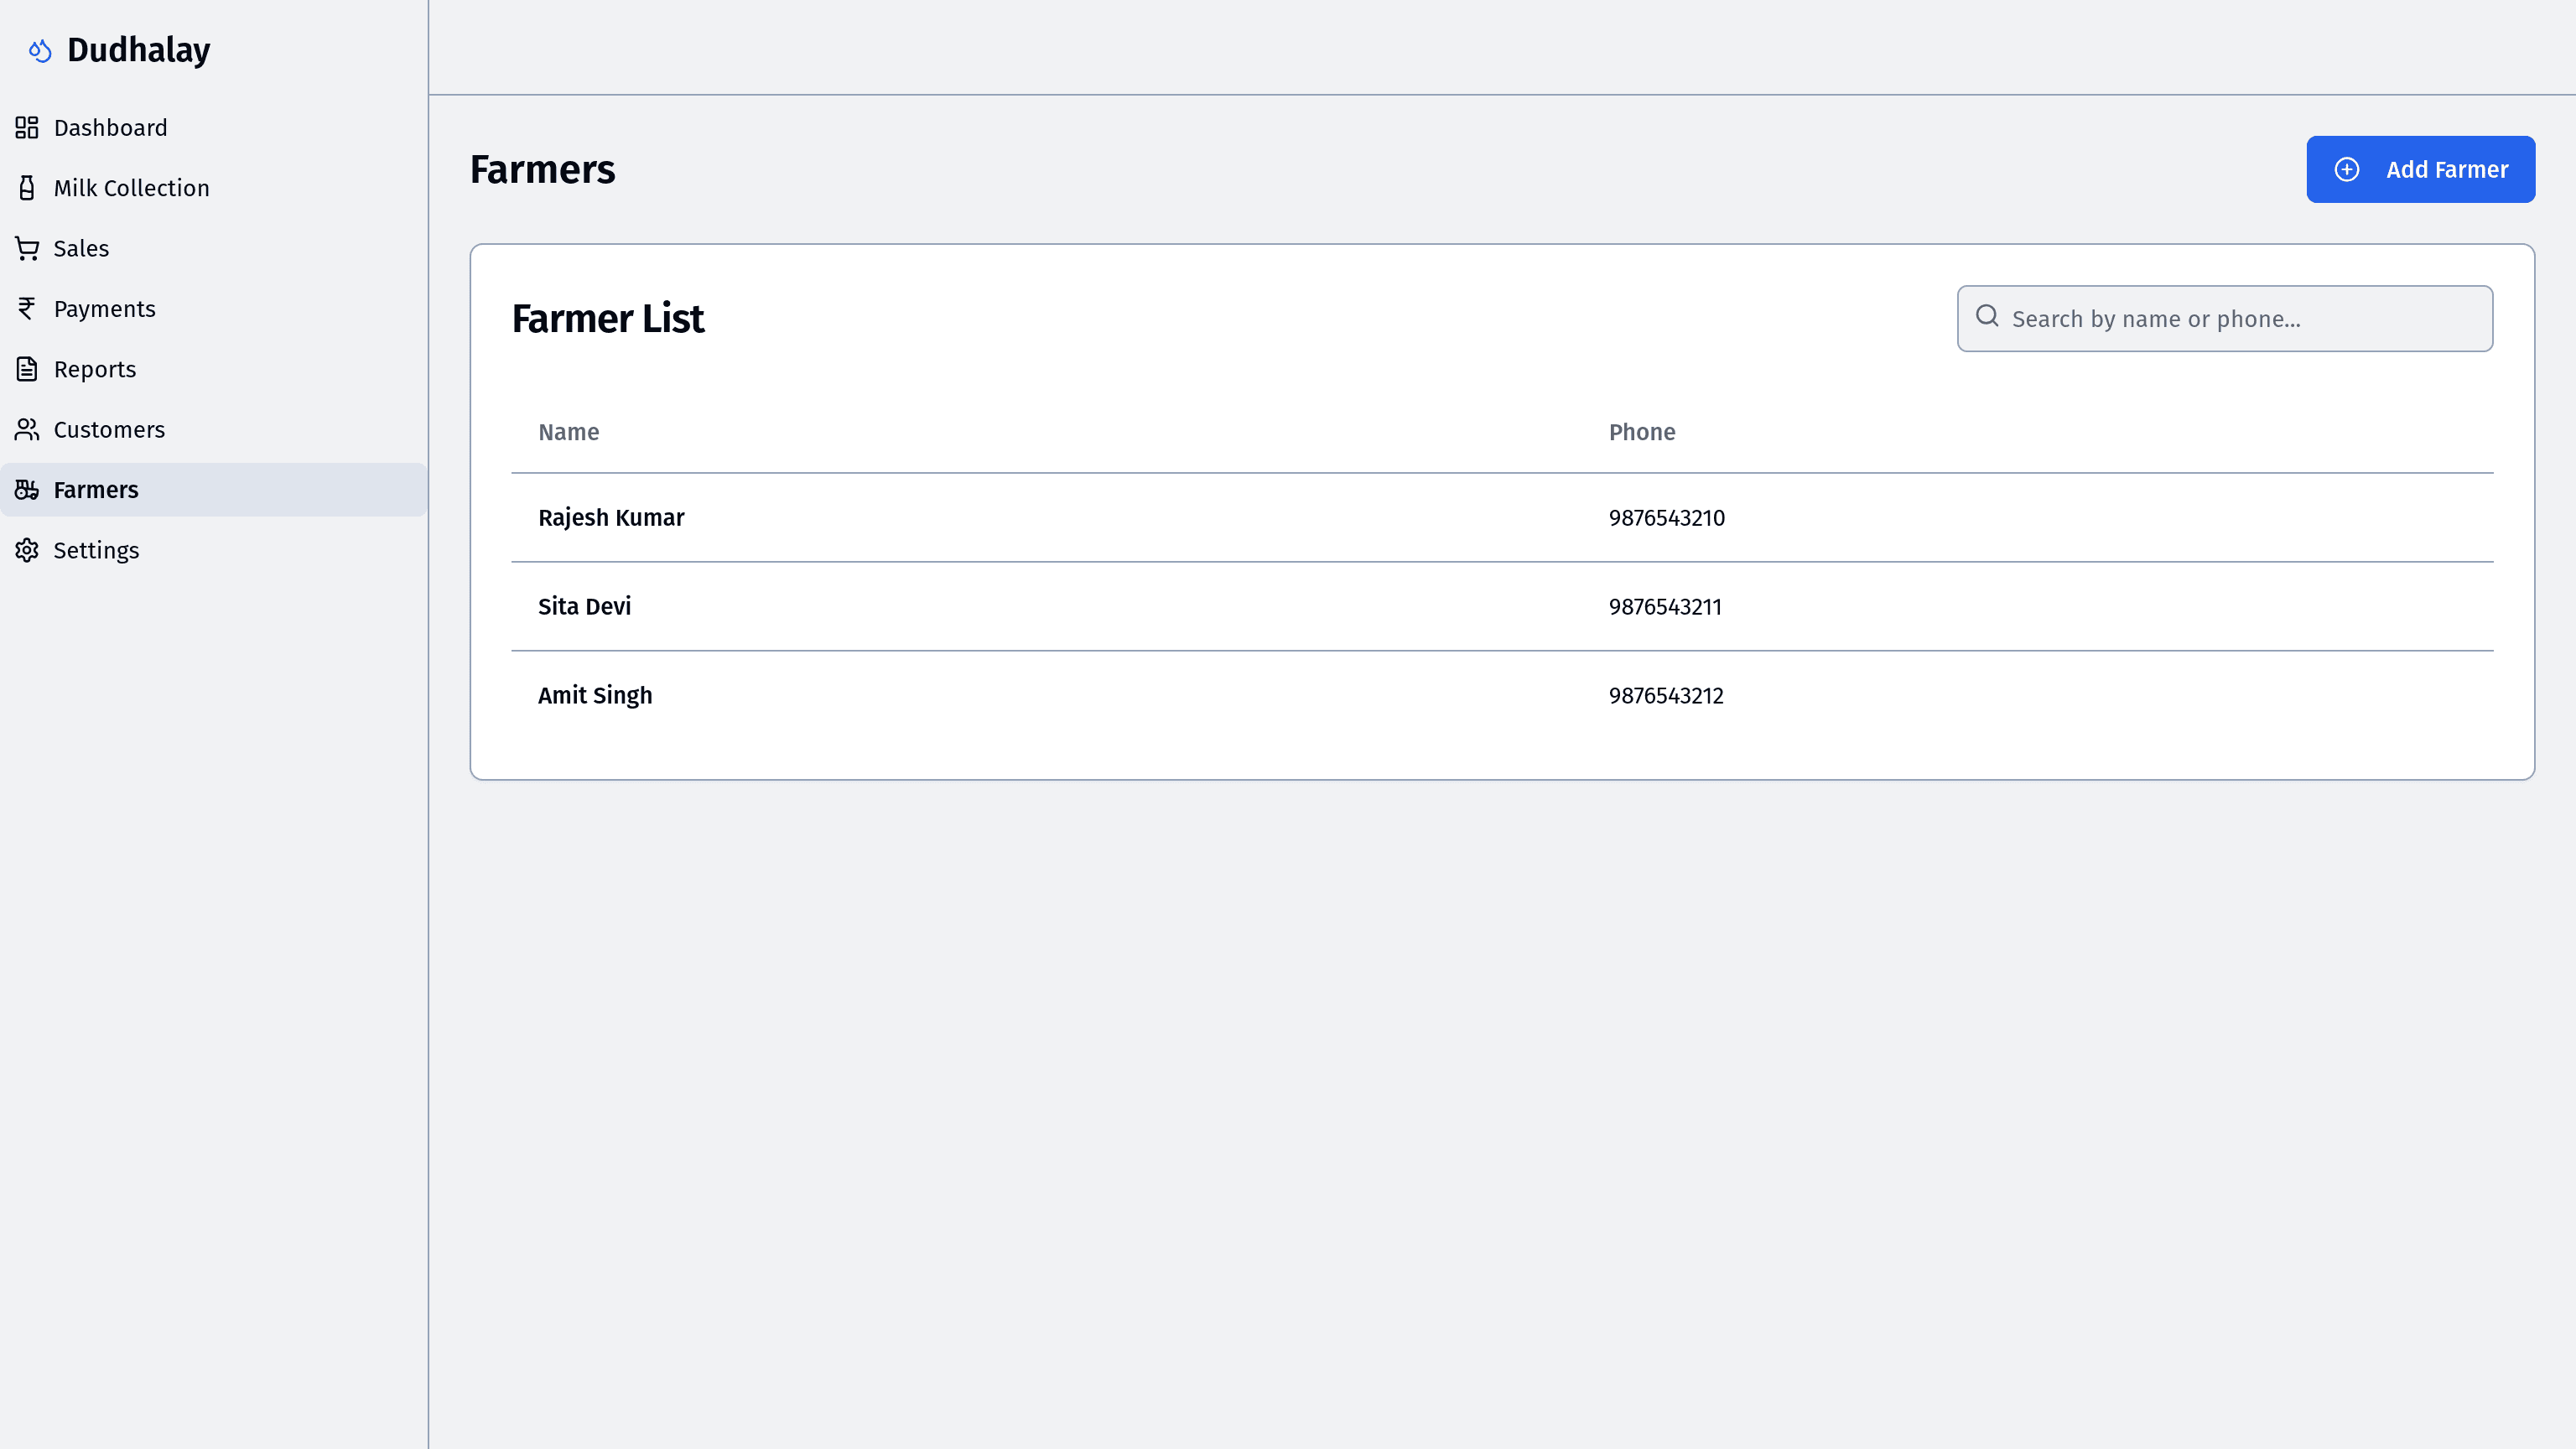Go to the Customers page
Screen dimensions: 2576x1449
[109, 430]
